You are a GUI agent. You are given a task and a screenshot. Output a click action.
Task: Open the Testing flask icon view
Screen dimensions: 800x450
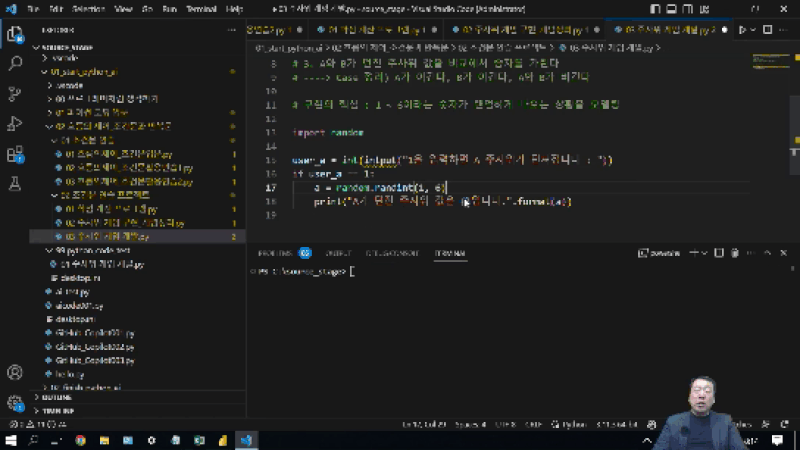(15, 184)
